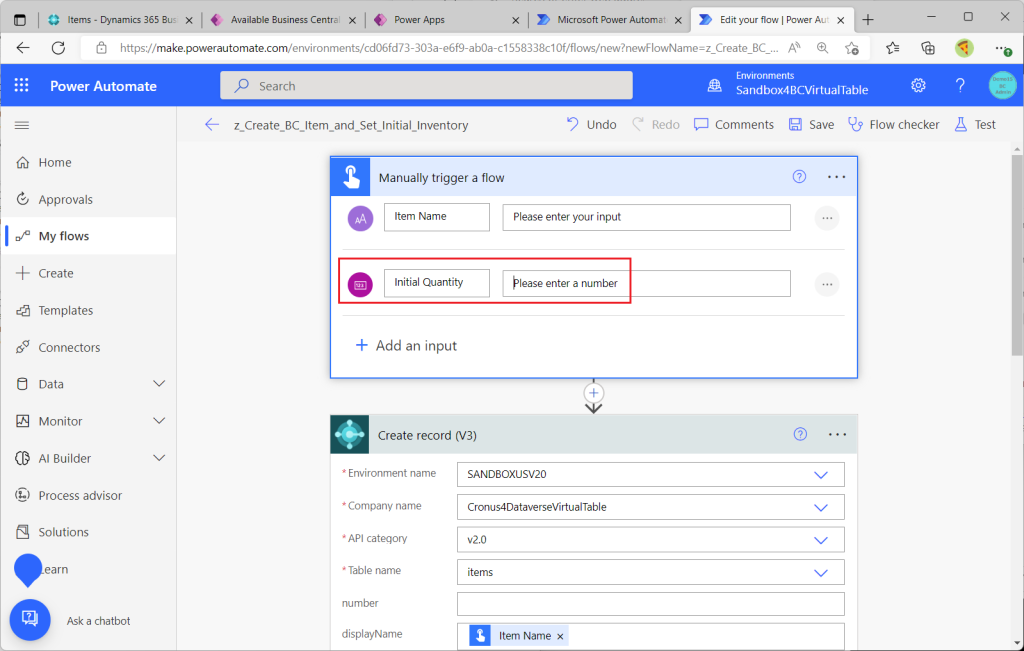The height and width of the screenshot is (651, 1024).
Task: Open the Manually trigger a flow options menu
Action: coord(837,177)
